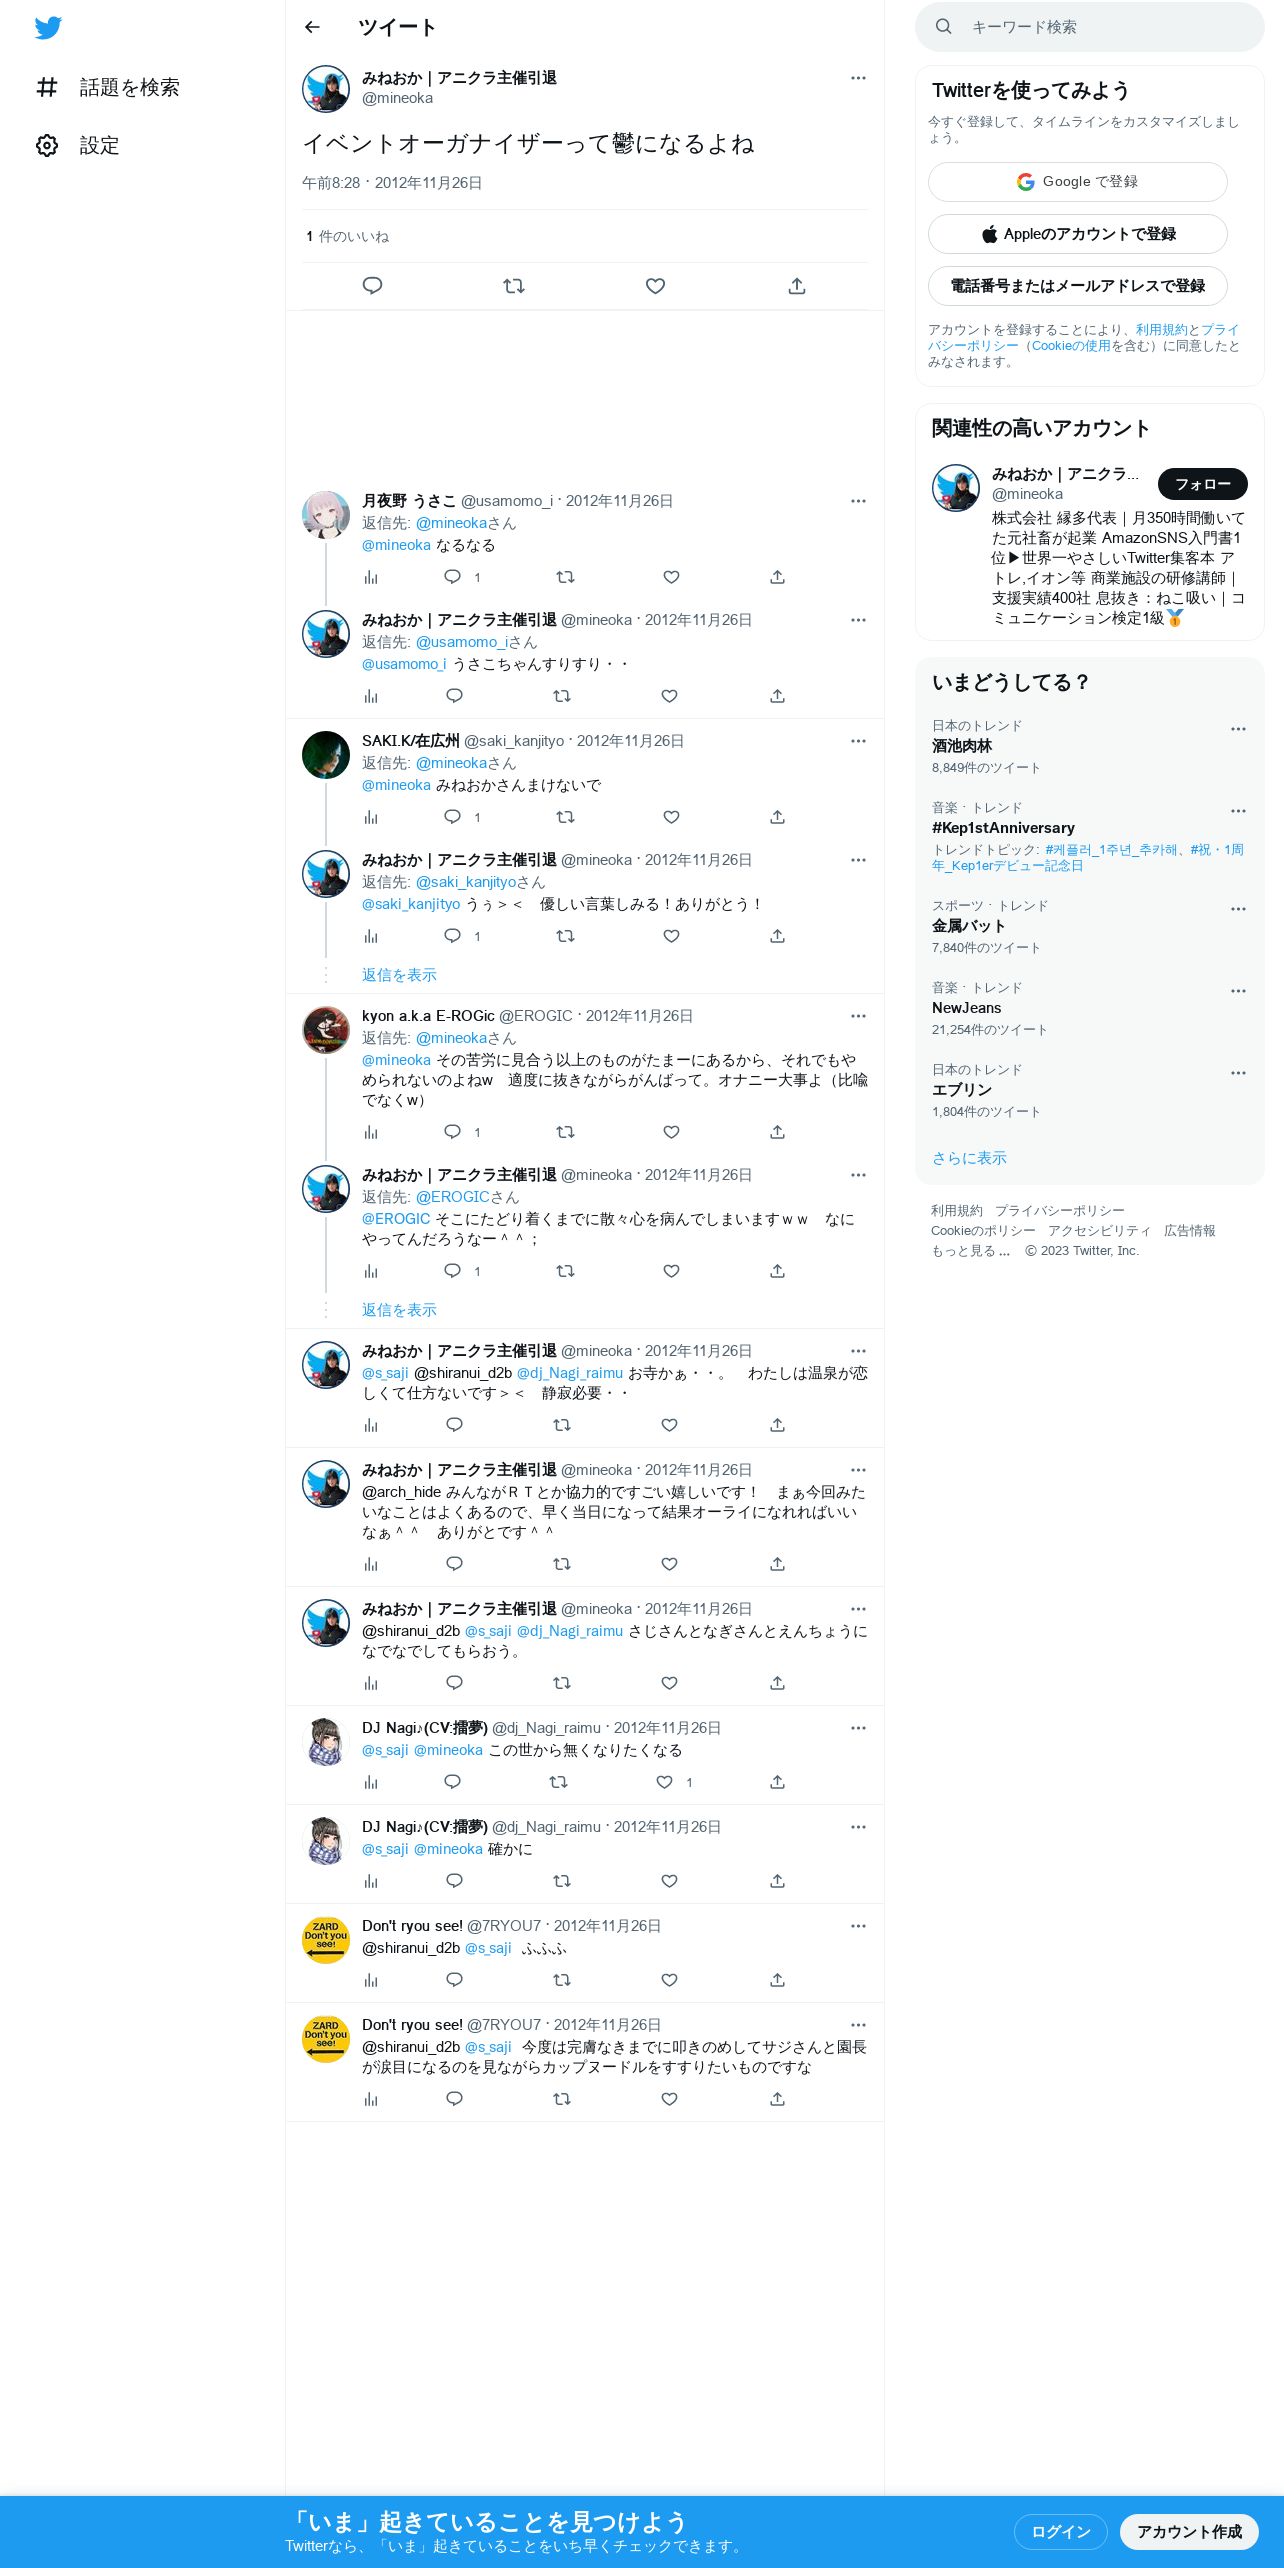View analytics on 月夜野 うさこ's reply
Image resolution: width=1284 pixels, height=2568 pixels.
coord(371,577)
